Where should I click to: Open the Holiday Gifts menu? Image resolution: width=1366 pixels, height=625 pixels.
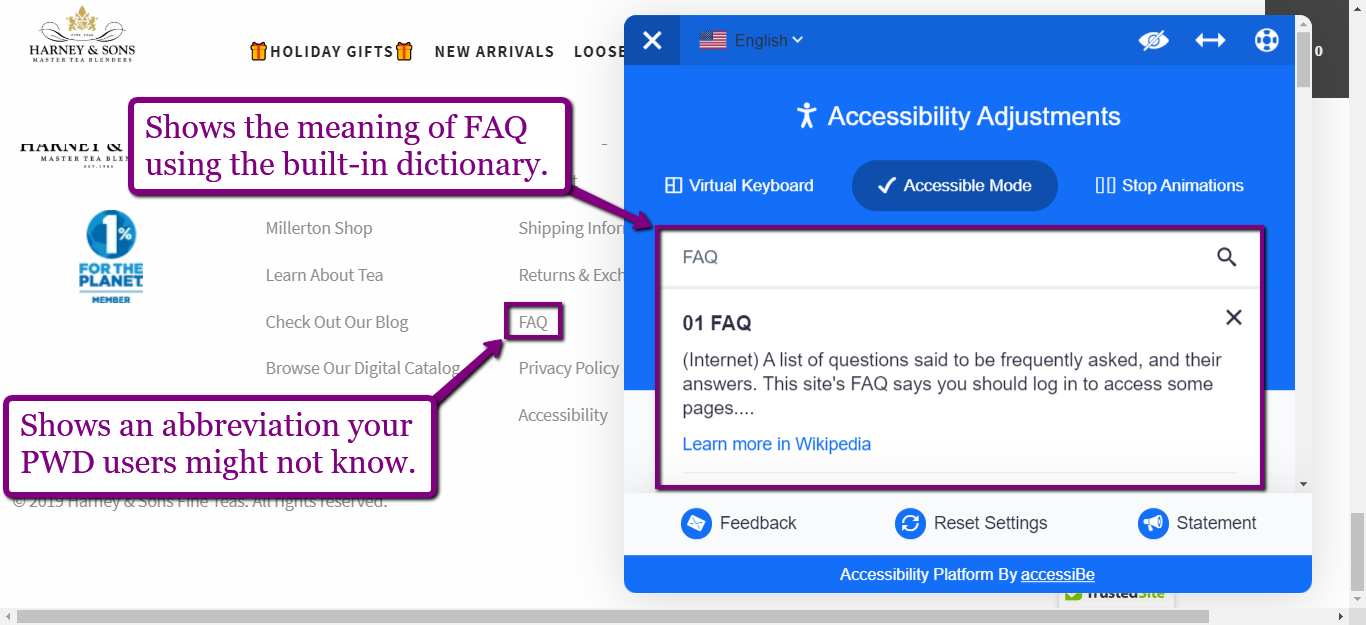(x=331, y=52)
